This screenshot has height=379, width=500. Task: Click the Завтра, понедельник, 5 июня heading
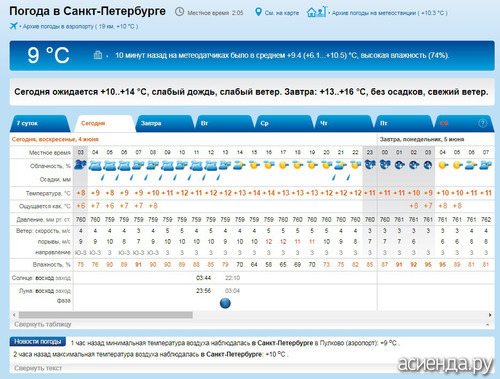422,139
